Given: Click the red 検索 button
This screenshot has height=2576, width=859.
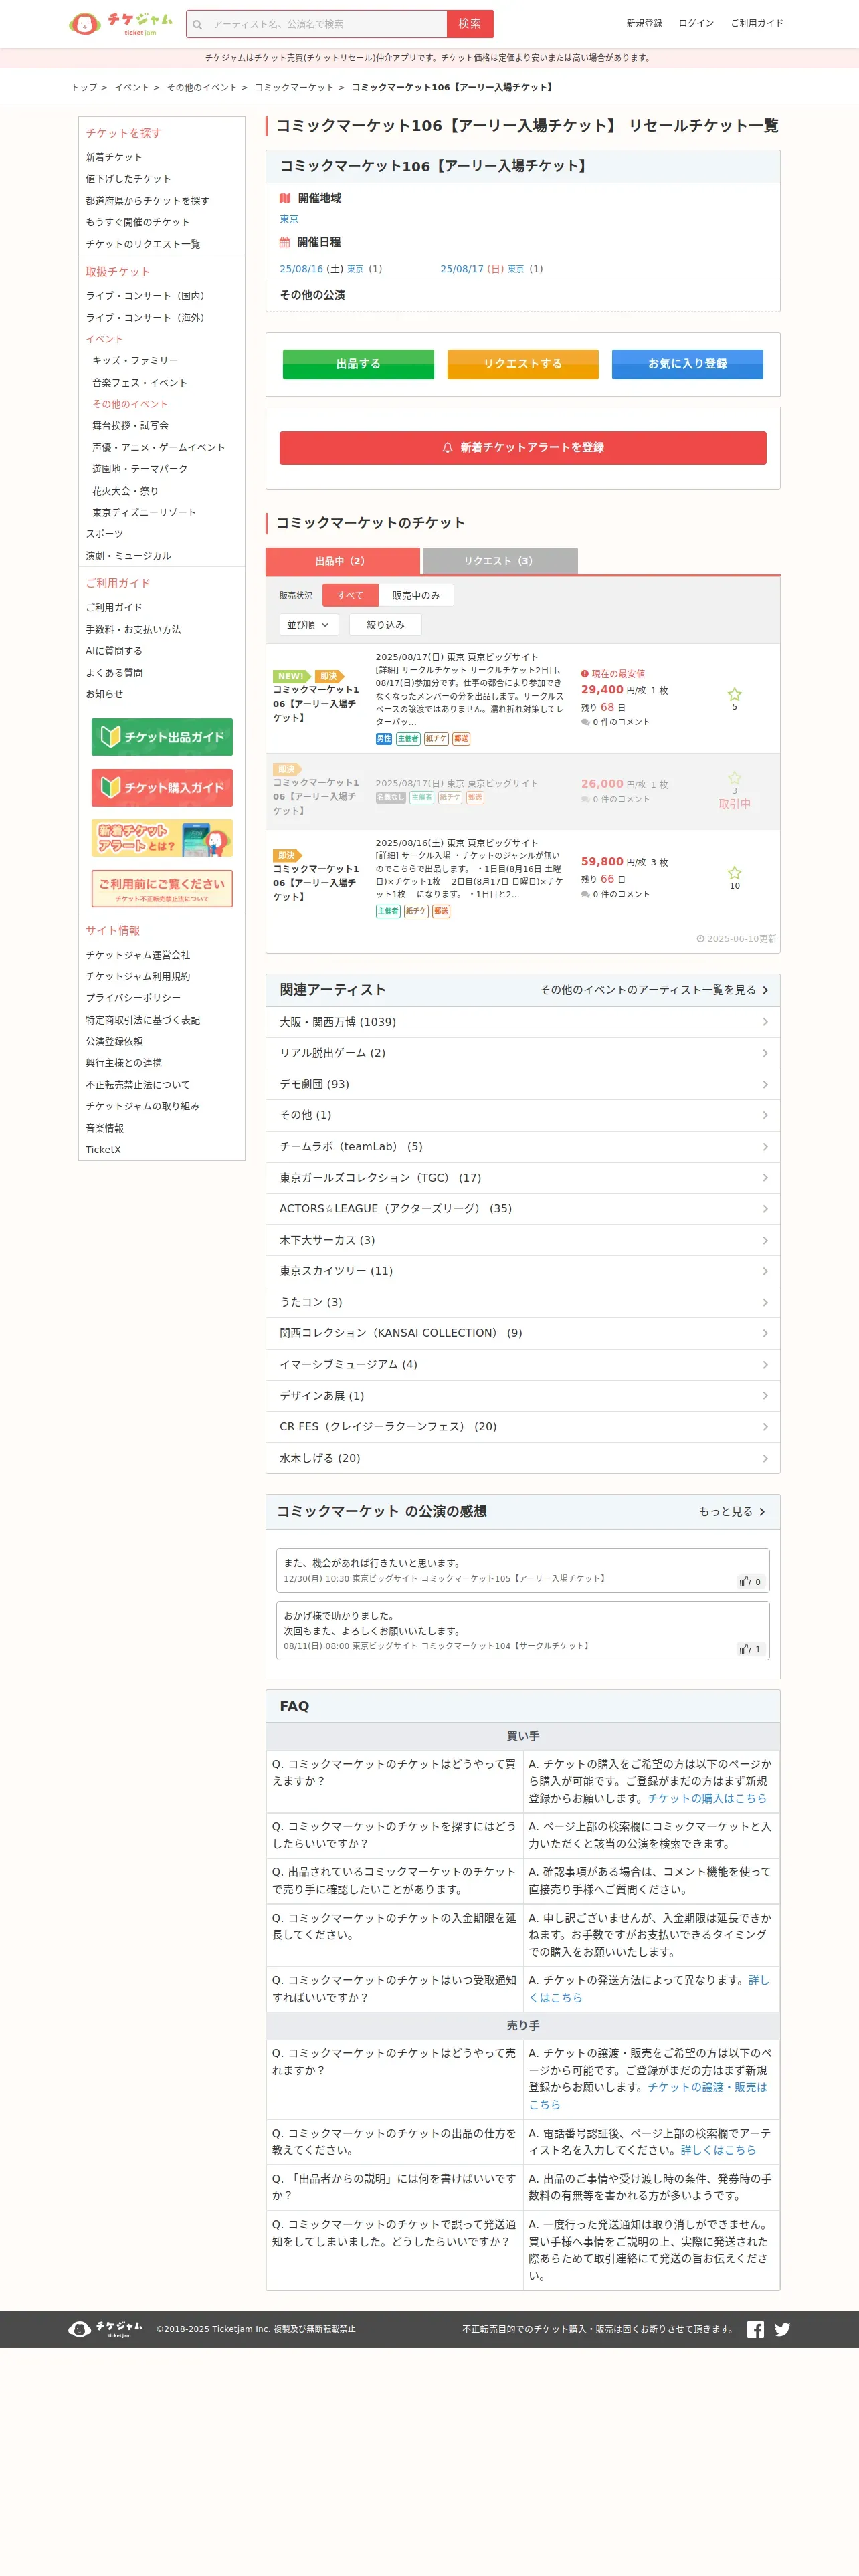Looking at the screenshot, I should tap(470, 24).
